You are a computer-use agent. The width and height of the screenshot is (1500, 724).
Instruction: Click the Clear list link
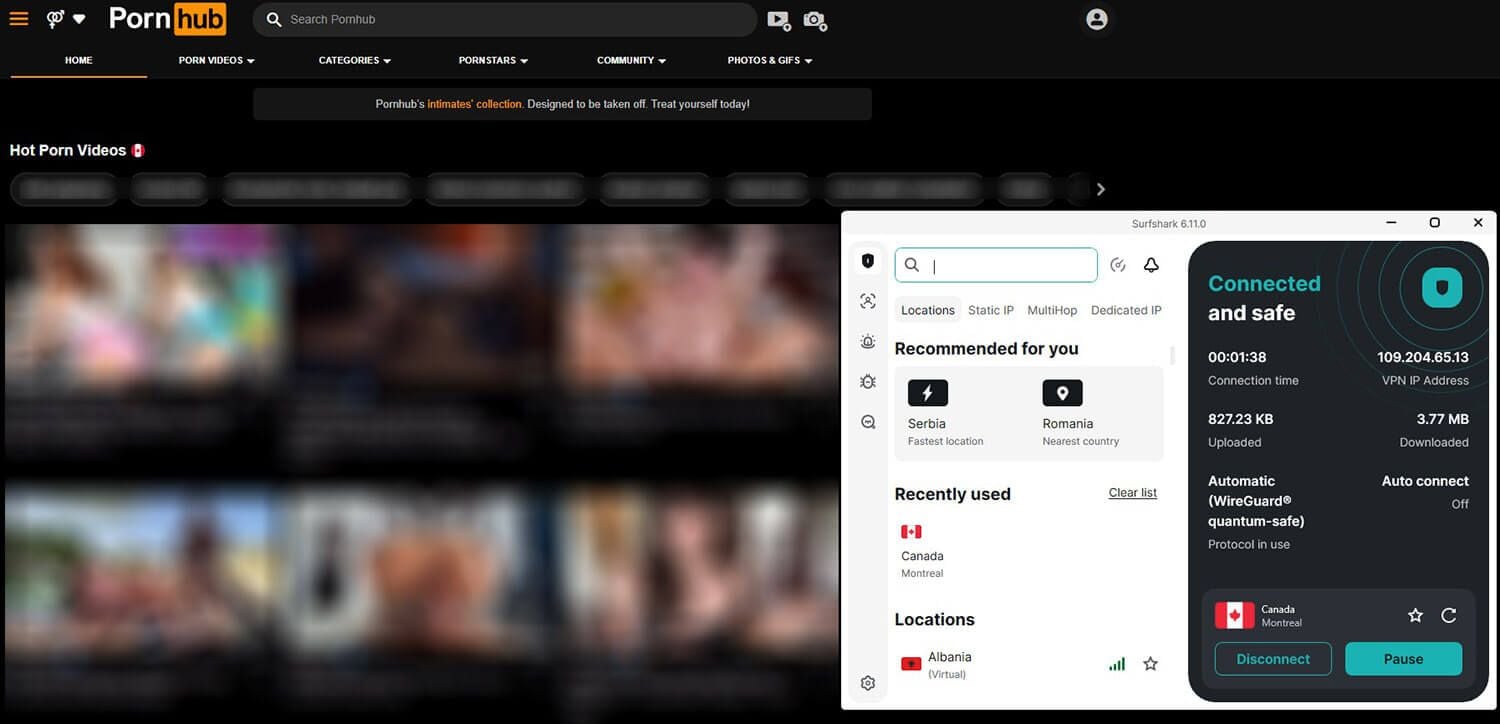pyautogui.click(x=1133, y=493)
